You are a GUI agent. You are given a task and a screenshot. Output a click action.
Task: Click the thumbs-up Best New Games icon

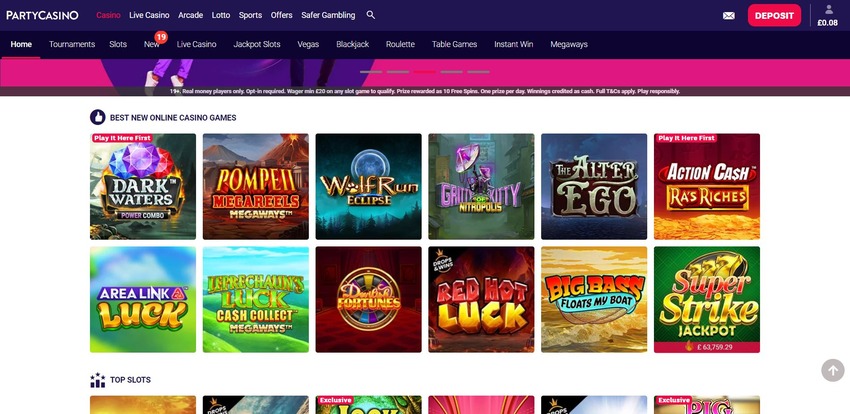98,117
